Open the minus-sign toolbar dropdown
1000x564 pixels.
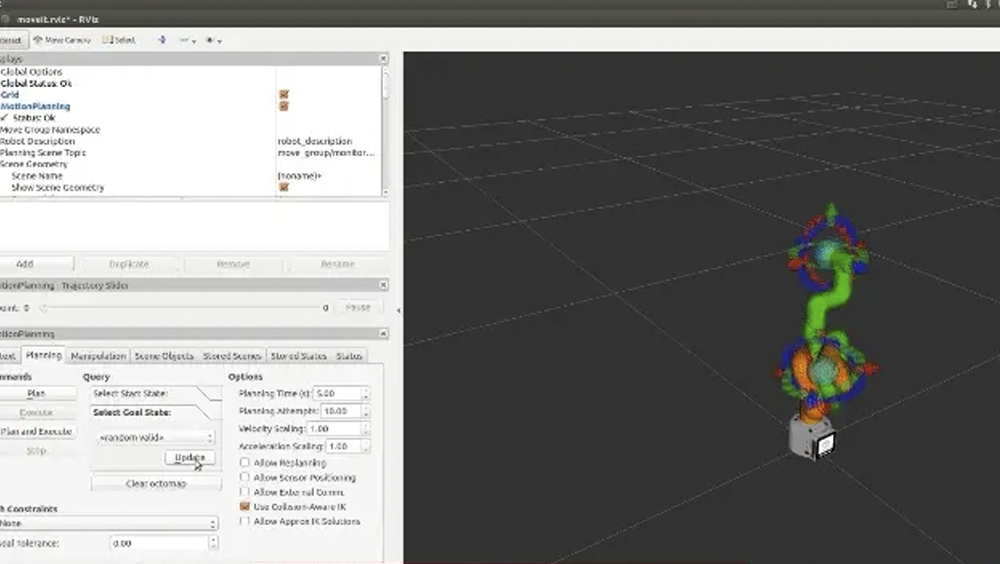[x=188, y=40]
